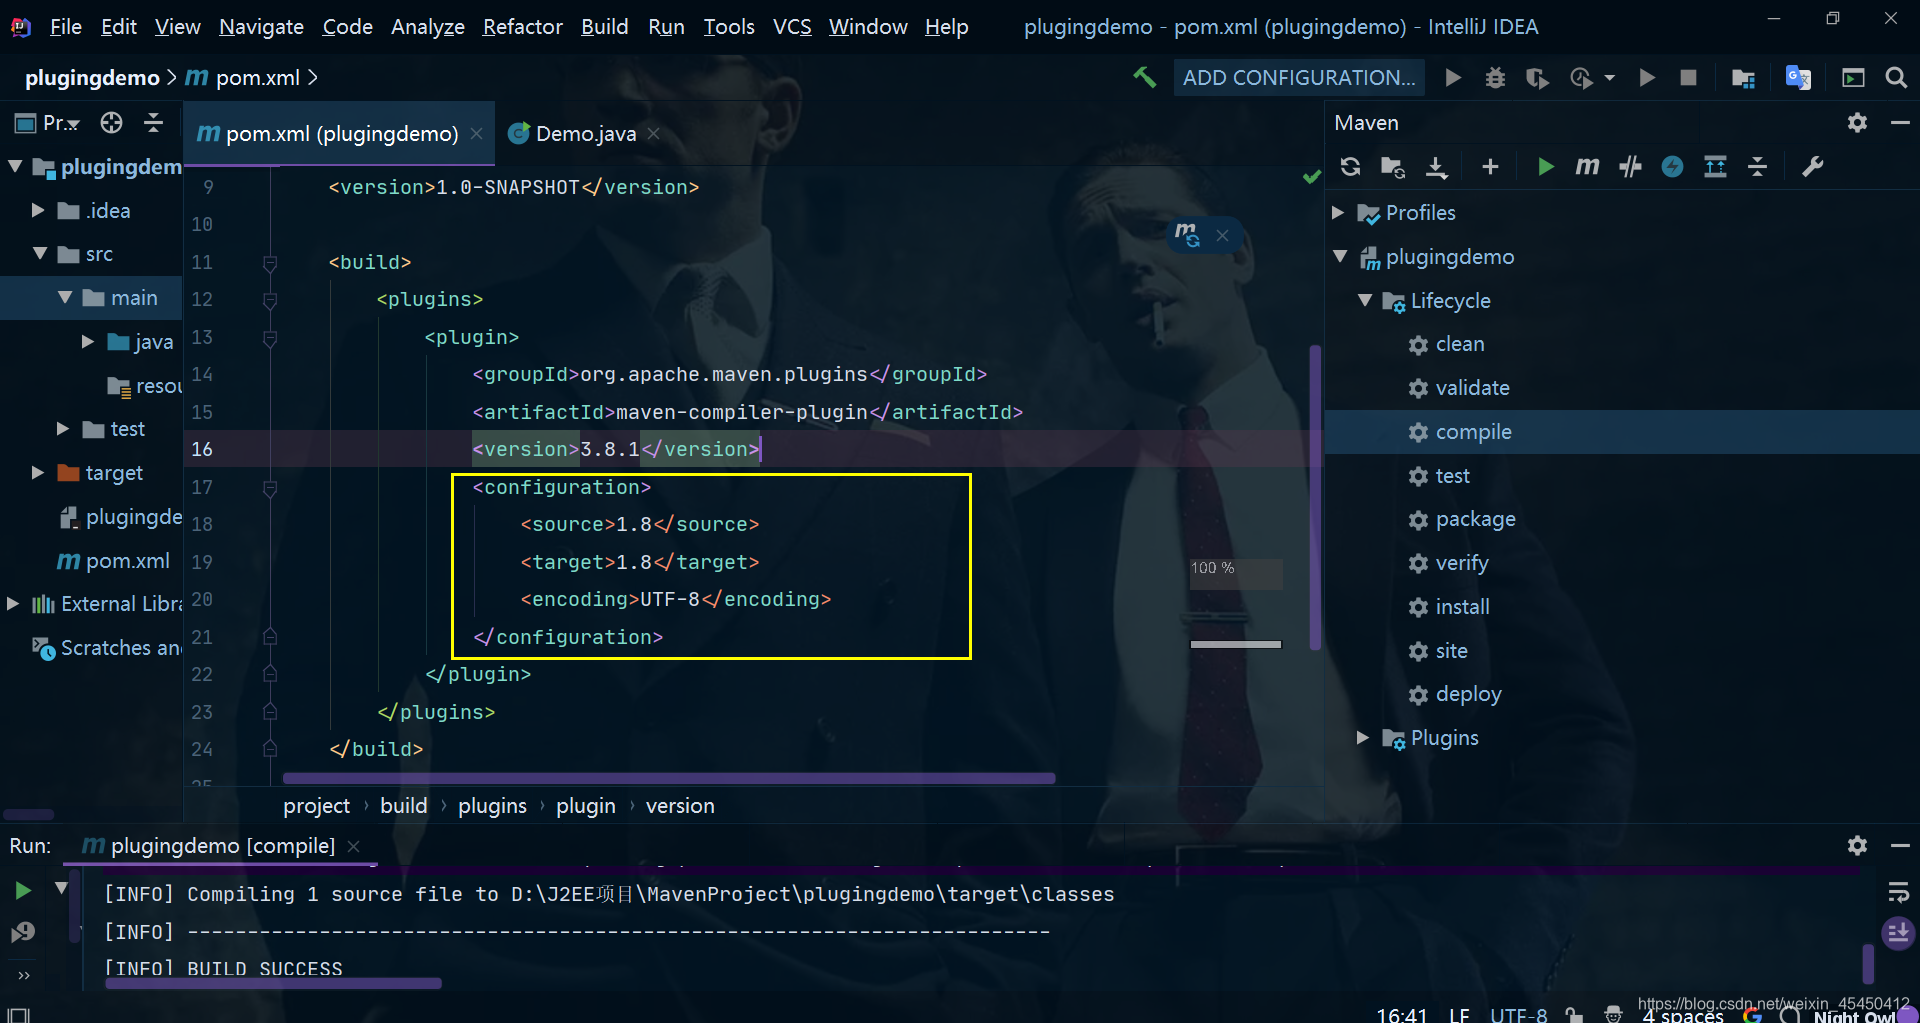
Task: Open Maven panel gear options
Action: 1857,122
